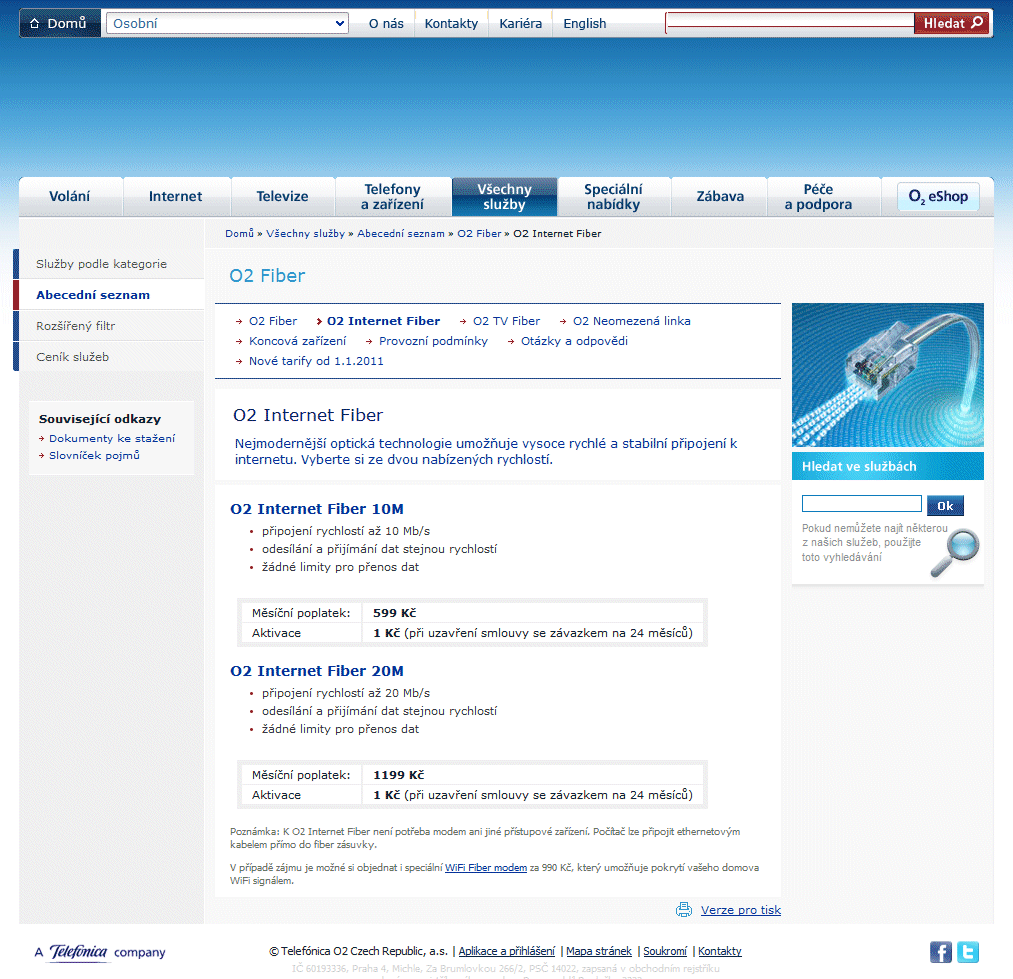
Task: Open O2 TV Fiber submenu link
Action: (x=506, y=321)
